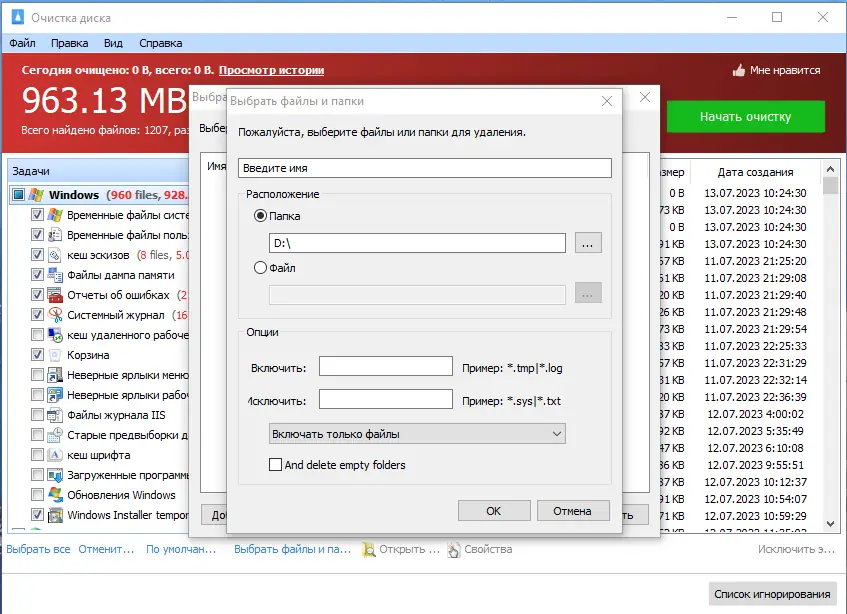The image size is (847, 614).
Task: Click the old prefetch data icon
Action: coord(55,435)
